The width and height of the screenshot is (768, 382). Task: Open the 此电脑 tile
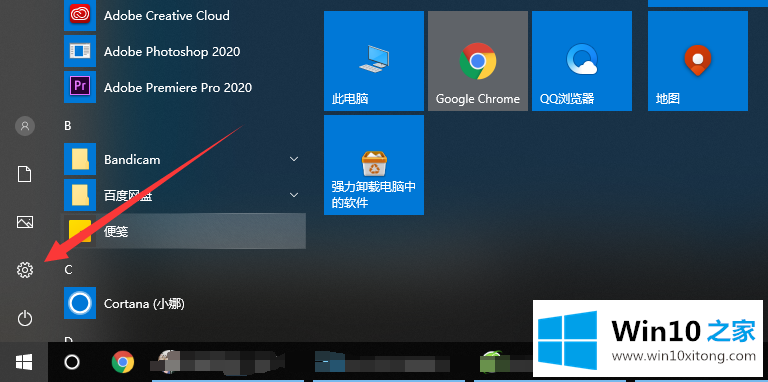(374, 61)
